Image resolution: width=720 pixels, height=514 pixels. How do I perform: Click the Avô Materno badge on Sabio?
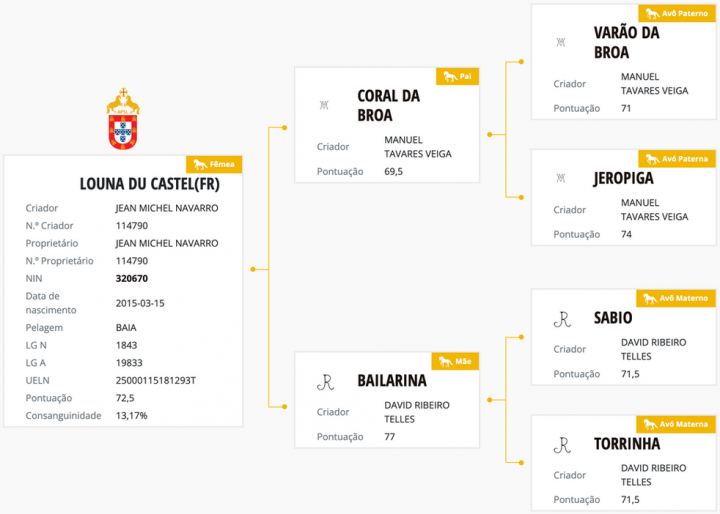pyautogui.click(x=675, y=298)
